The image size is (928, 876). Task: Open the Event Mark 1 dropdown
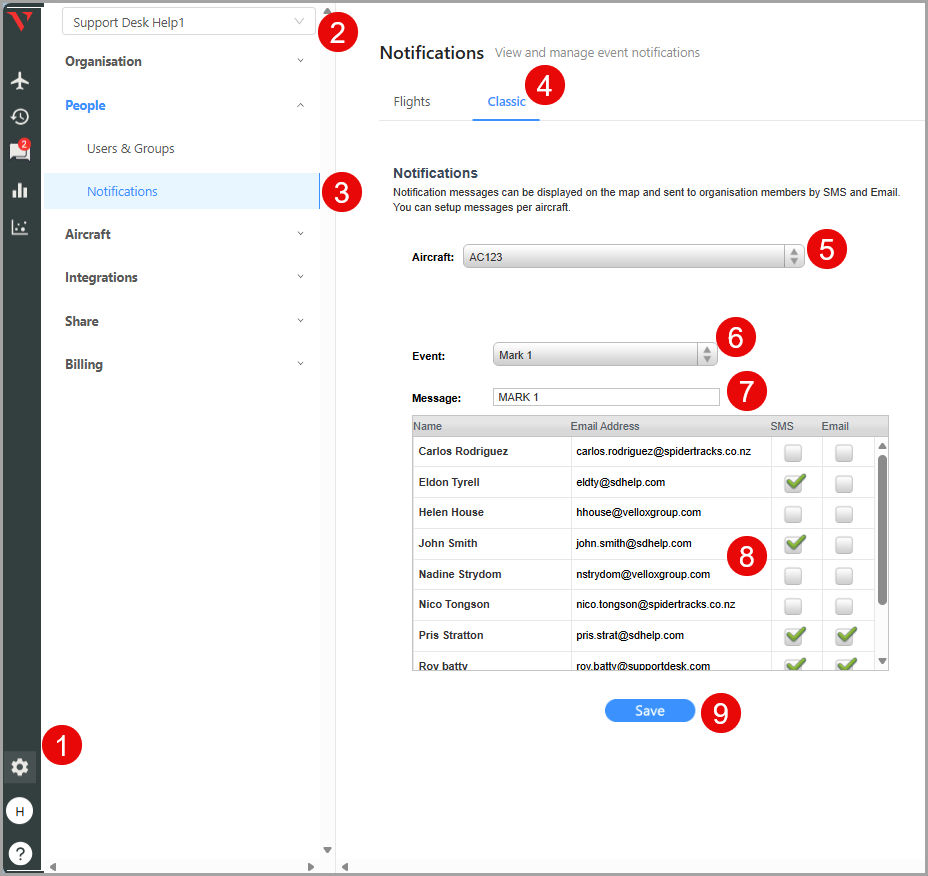click(604, 355)
